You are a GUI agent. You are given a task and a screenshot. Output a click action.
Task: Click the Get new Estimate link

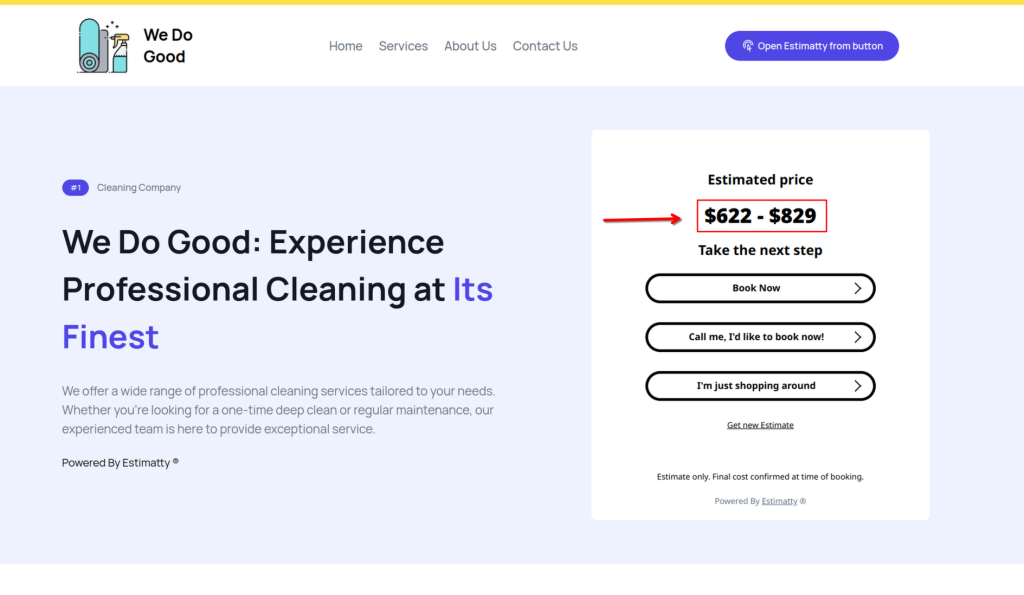(x=760, y=425)
